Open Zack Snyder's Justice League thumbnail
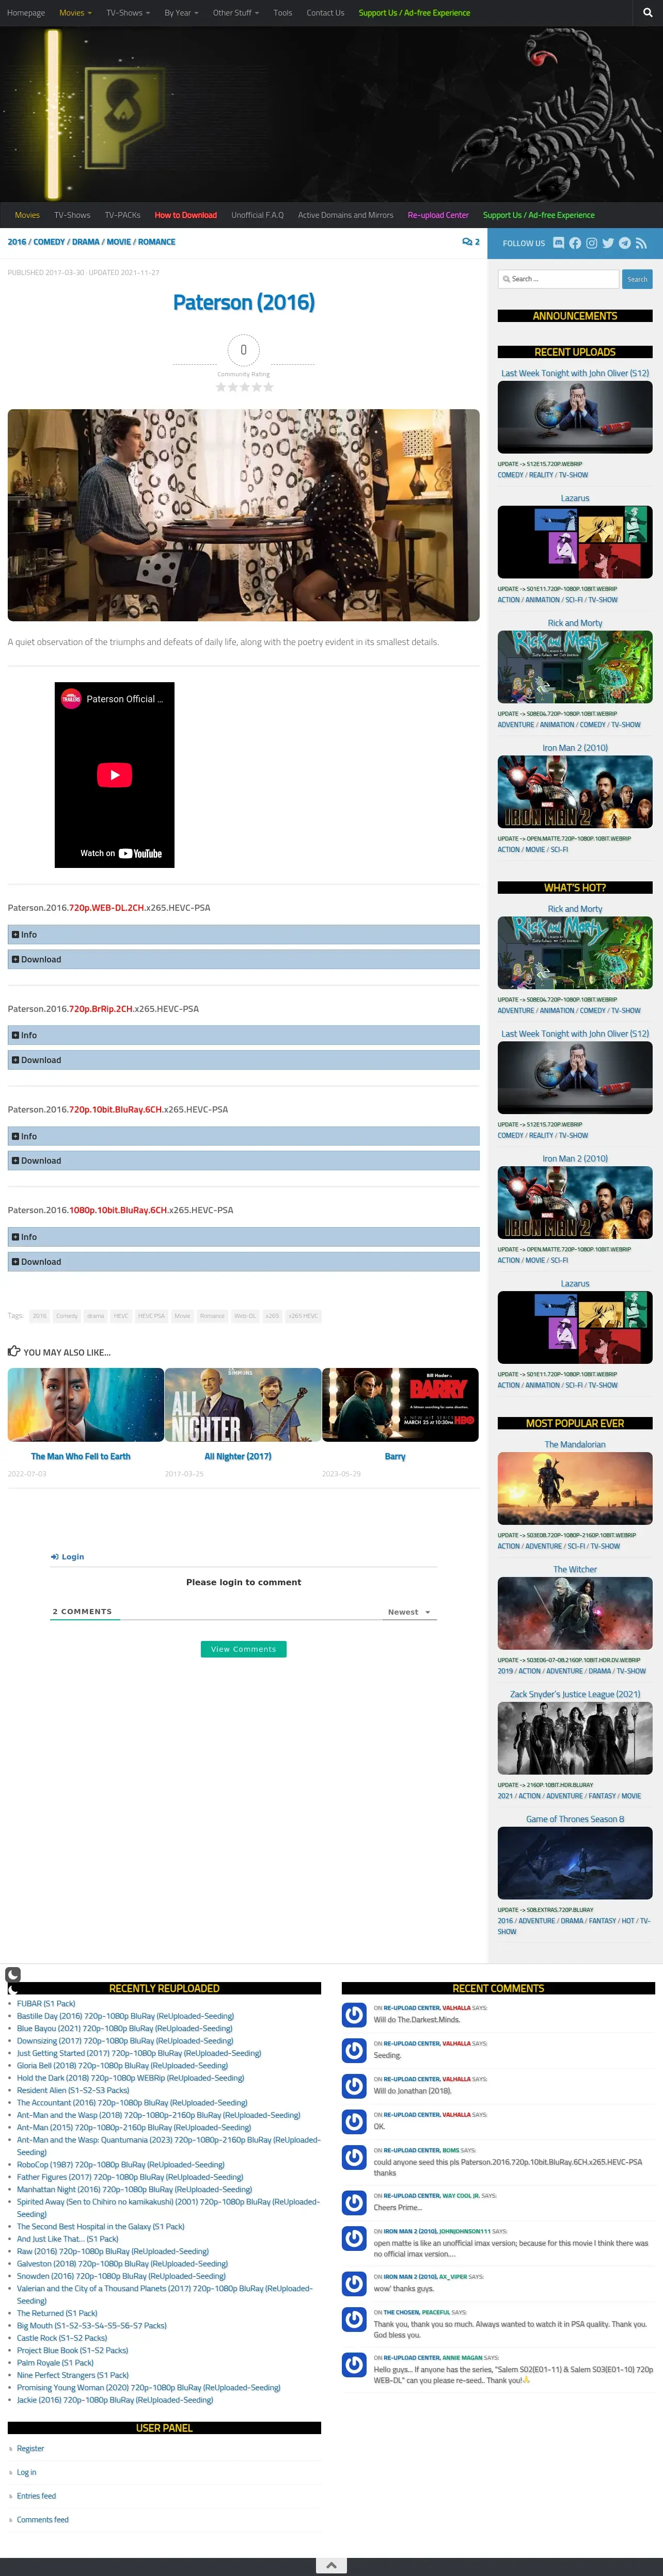Image resolution: width=663 pixels, height=2576 pixels. 575,1739
